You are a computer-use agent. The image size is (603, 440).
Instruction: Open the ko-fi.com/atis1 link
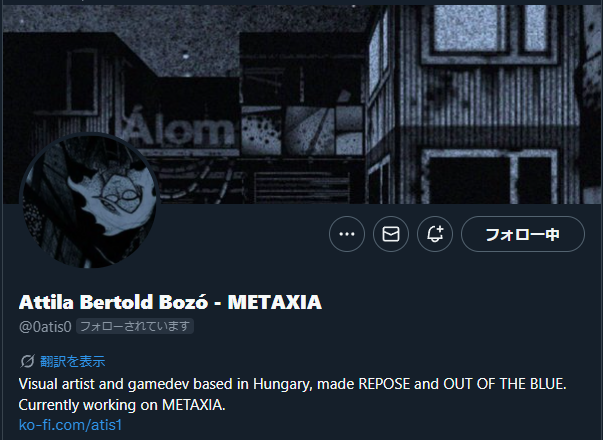70,425
